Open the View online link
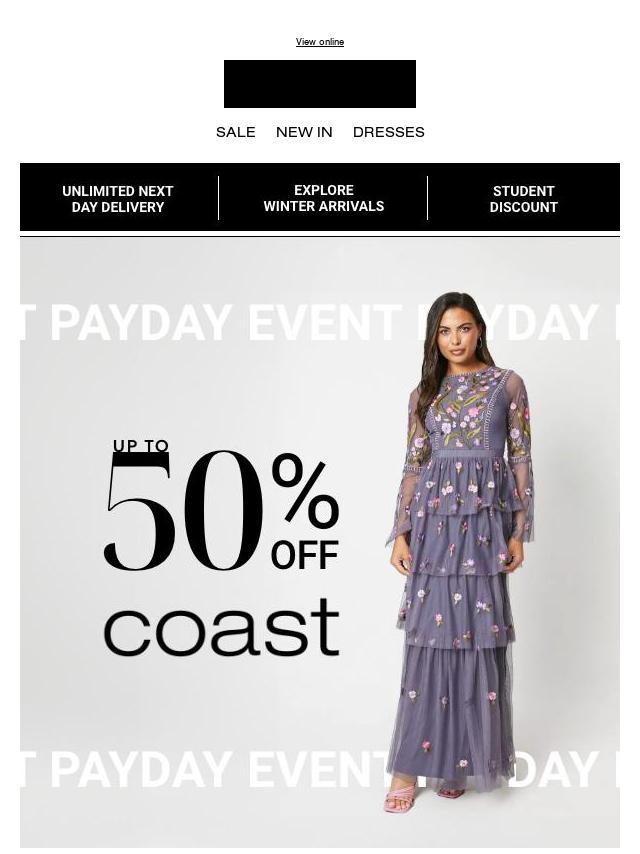 [320, 42]
